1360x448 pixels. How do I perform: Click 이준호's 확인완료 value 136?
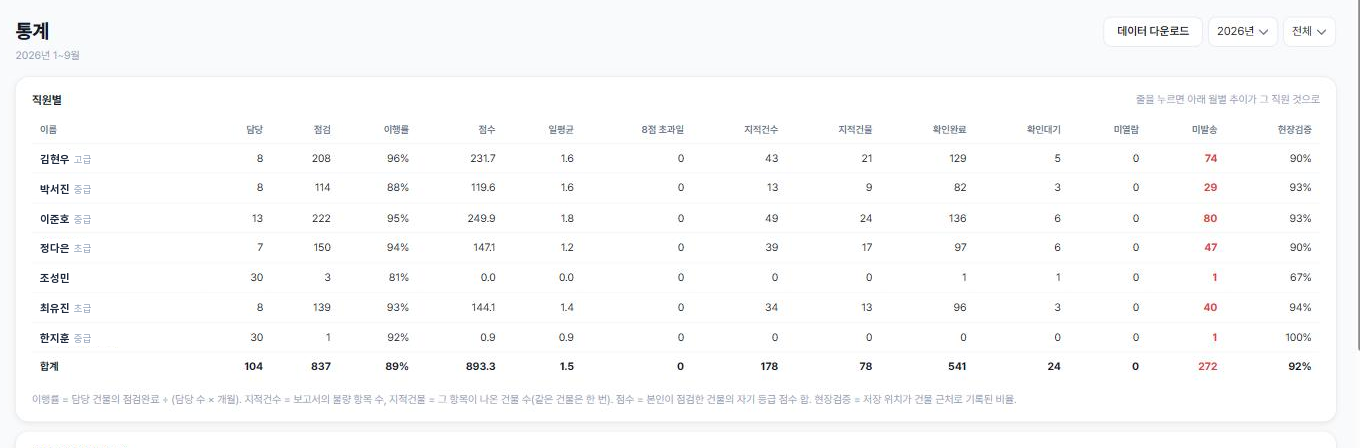pyautogui.click(x=957, y=219)
